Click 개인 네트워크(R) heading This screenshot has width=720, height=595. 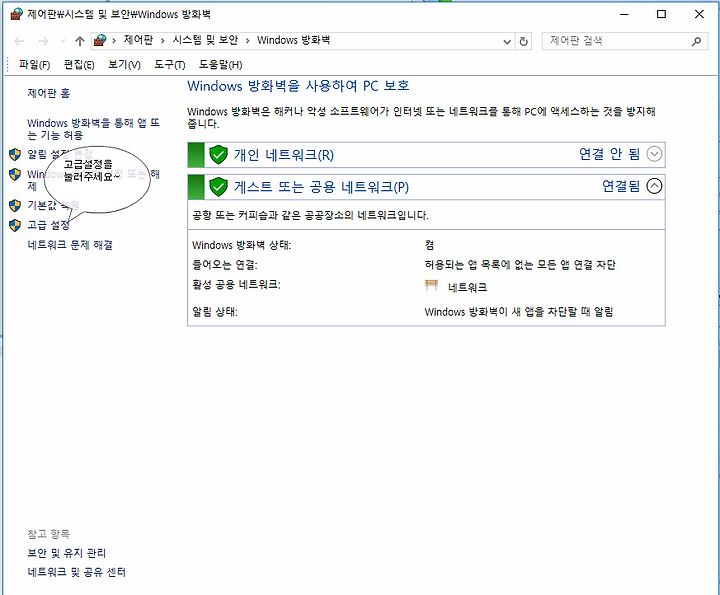click(284, 155)
